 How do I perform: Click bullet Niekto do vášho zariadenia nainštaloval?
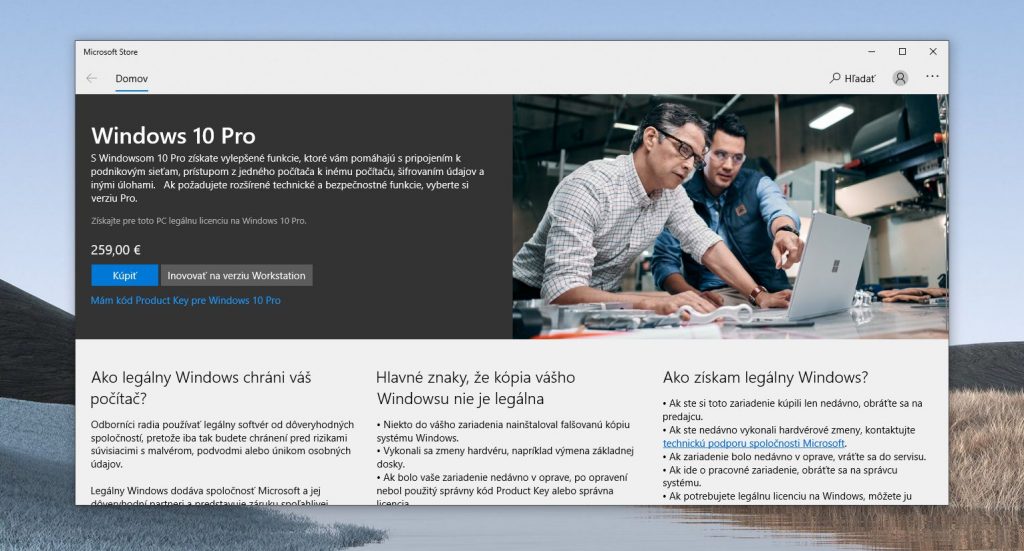[x=503, y=431]
